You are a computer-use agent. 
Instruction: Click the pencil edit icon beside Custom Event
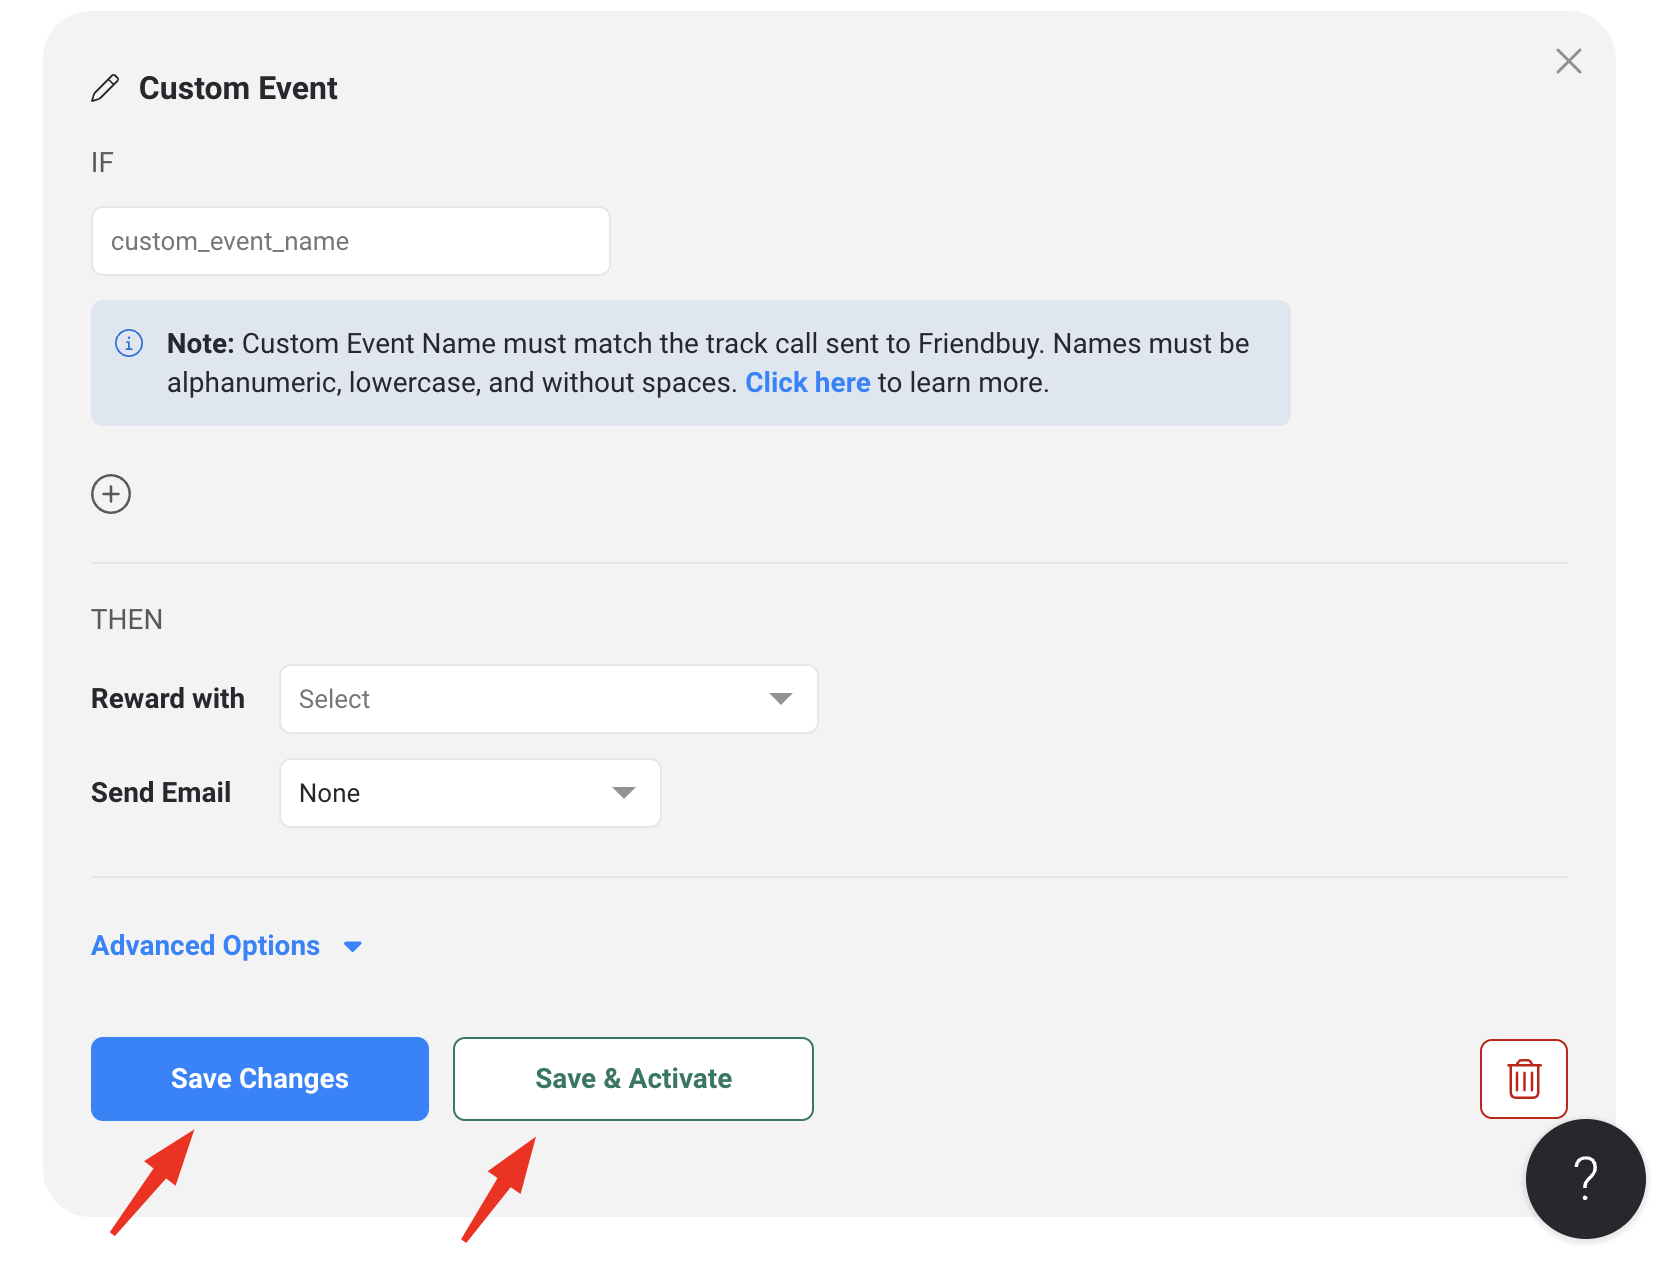[x=105, y=88]
